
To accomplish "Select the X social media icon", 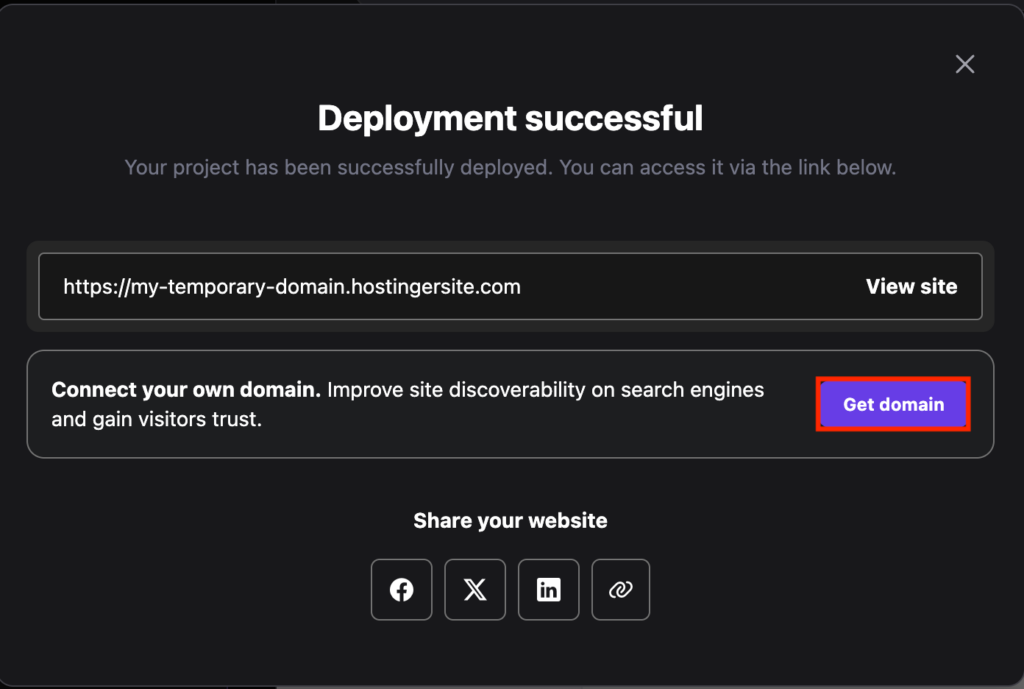I will click(x=474, y=589).
